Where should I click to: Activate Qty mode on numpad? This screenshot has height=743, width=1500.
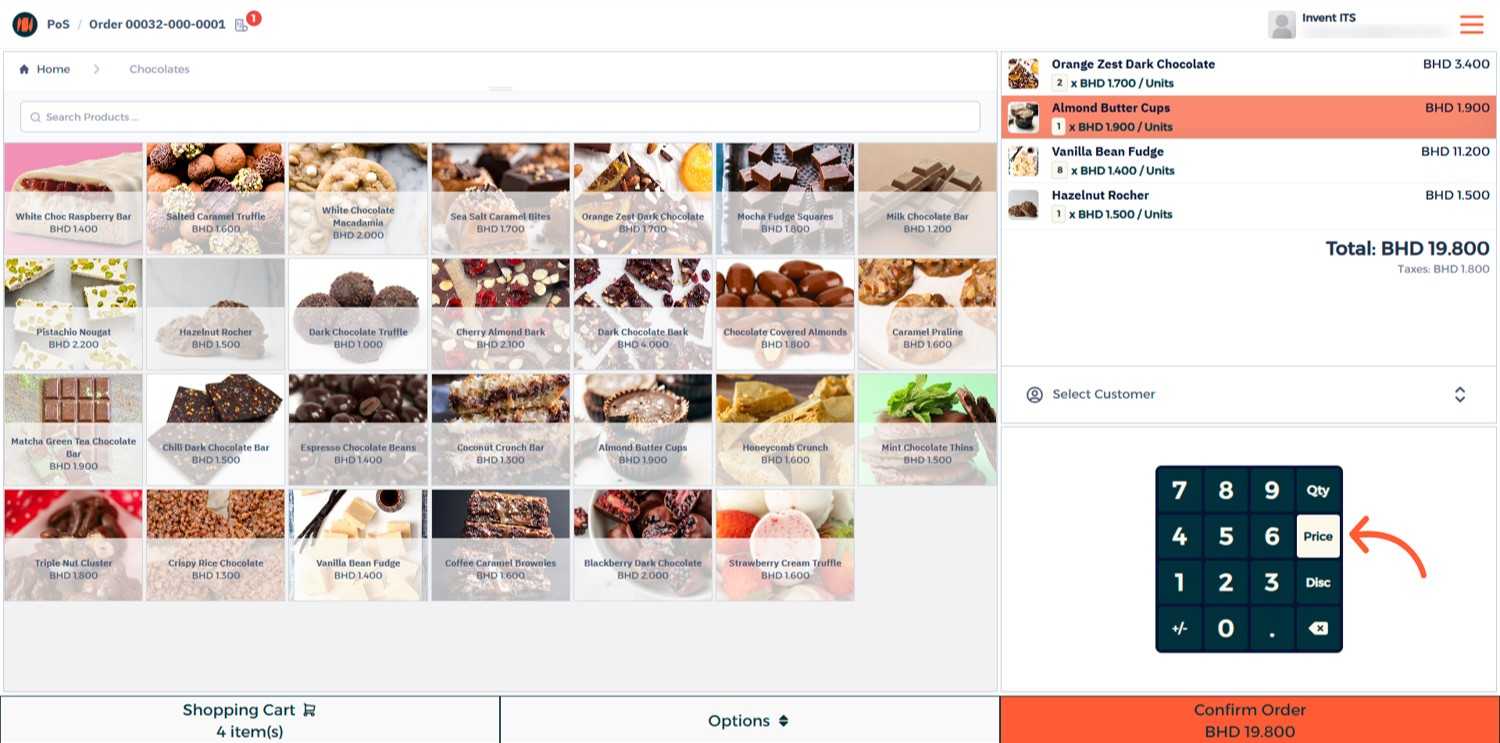tap(1318, 490)
